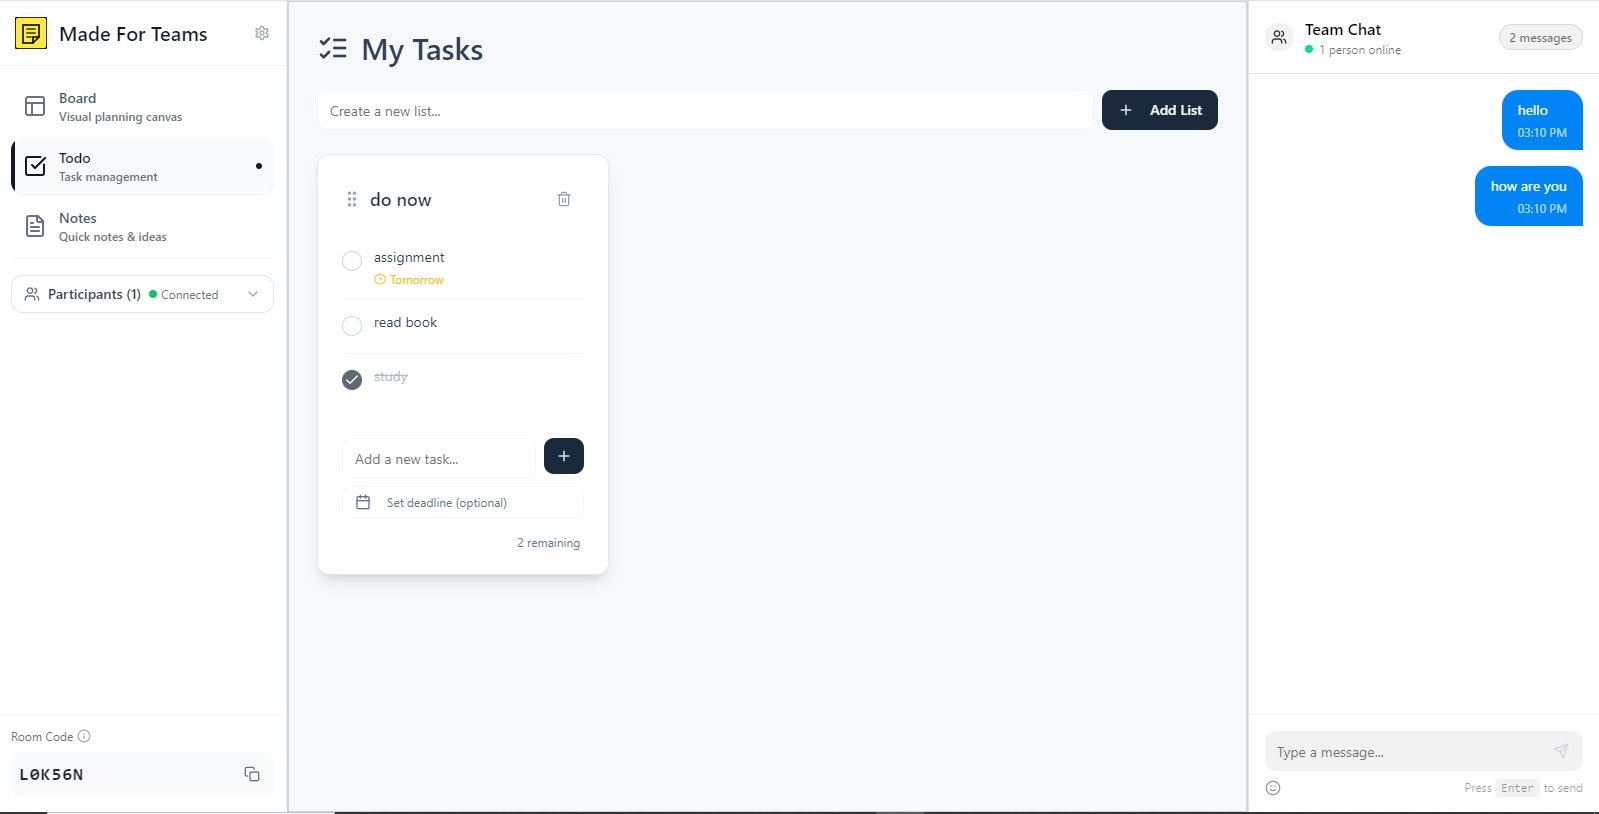
Task: Open the Board visual planning canvas
Action: (142, 106)
